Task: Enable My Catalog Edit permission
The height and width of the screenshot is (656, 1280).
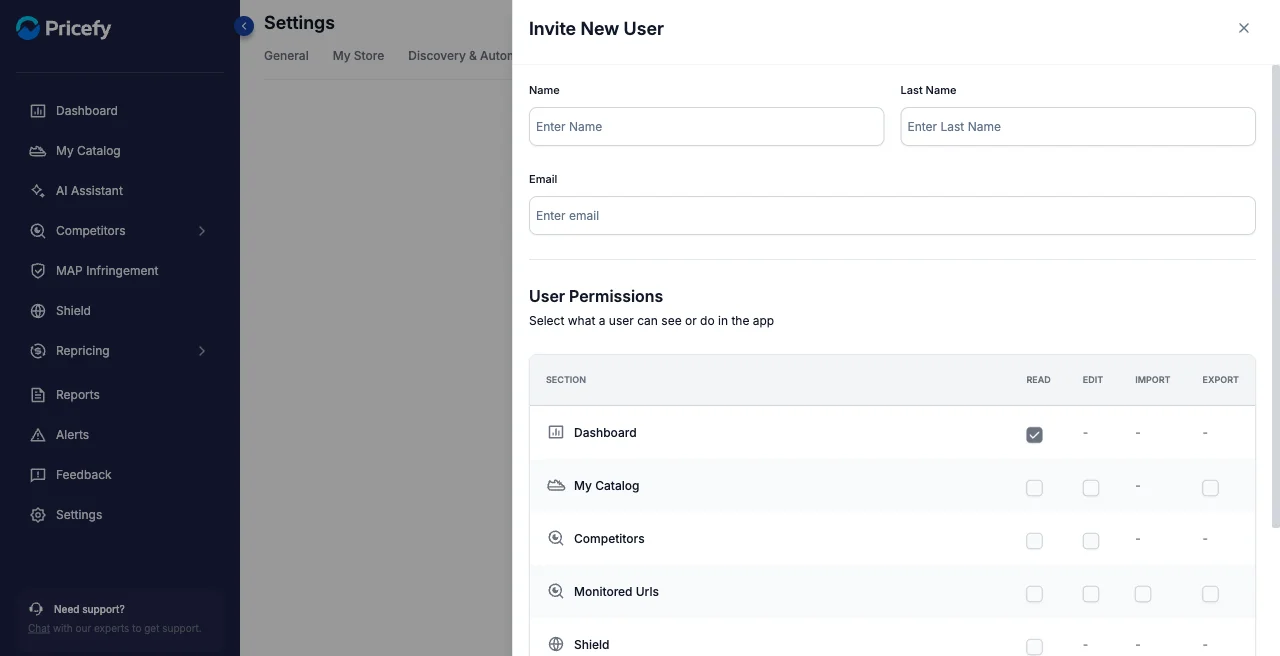Action: tap(1091, 488)
